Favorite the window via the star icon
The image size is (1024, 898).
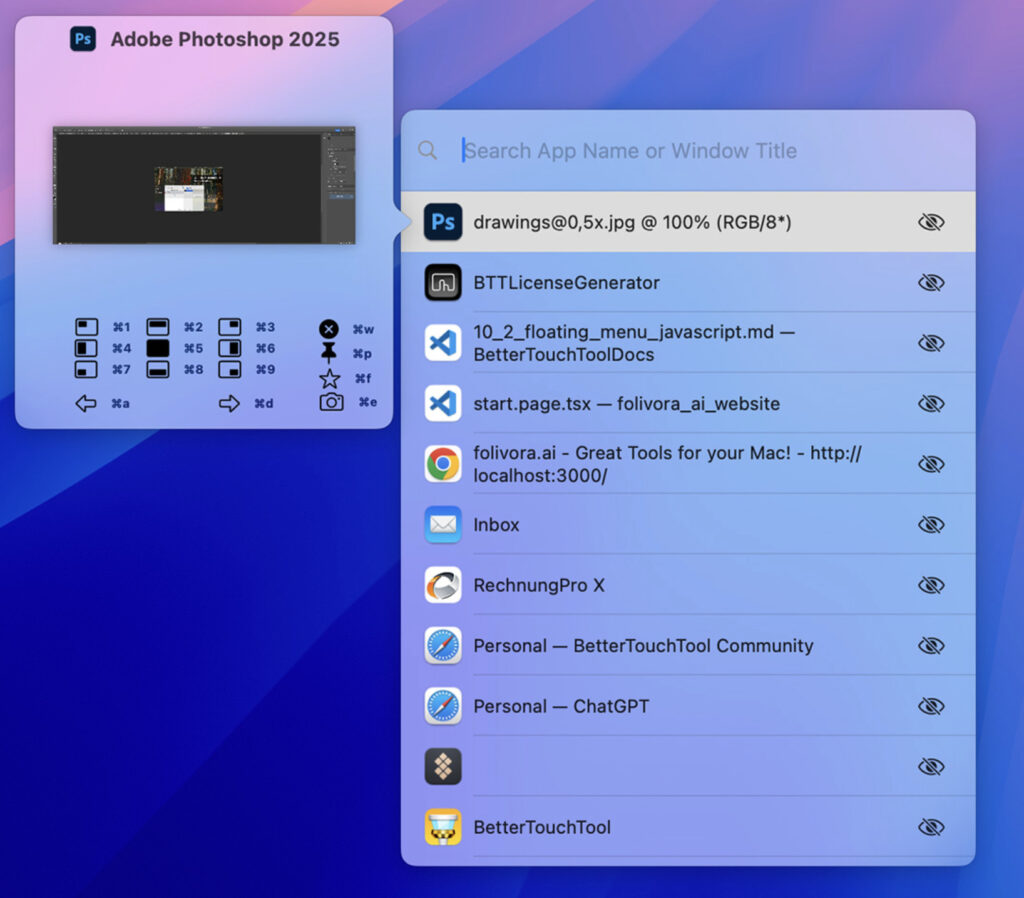328,378
